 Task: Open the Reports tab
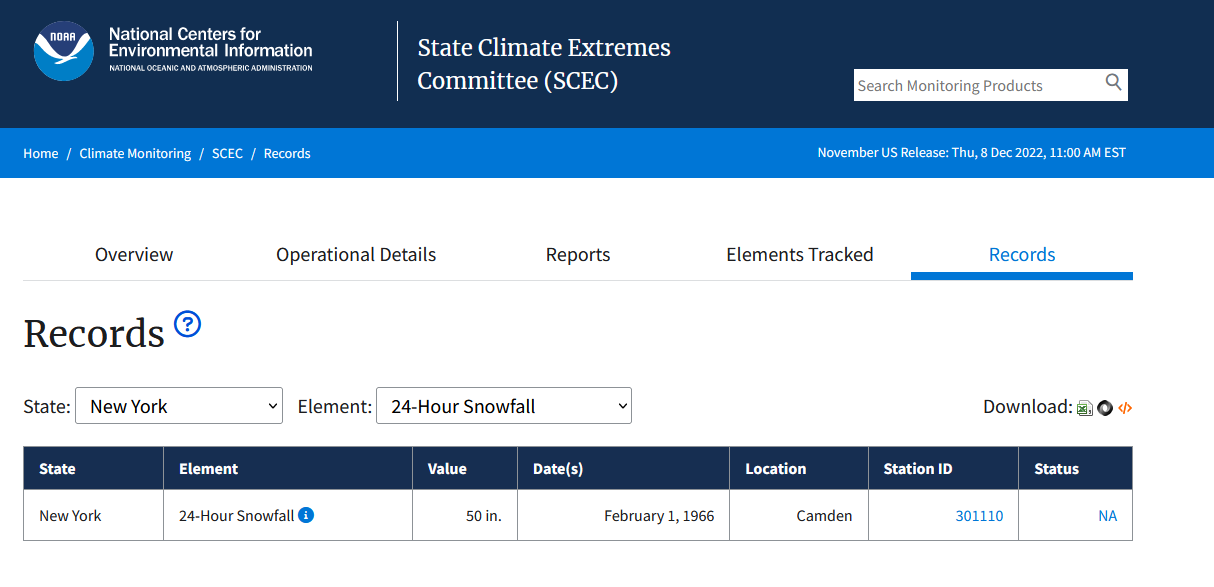pos(578,255)
